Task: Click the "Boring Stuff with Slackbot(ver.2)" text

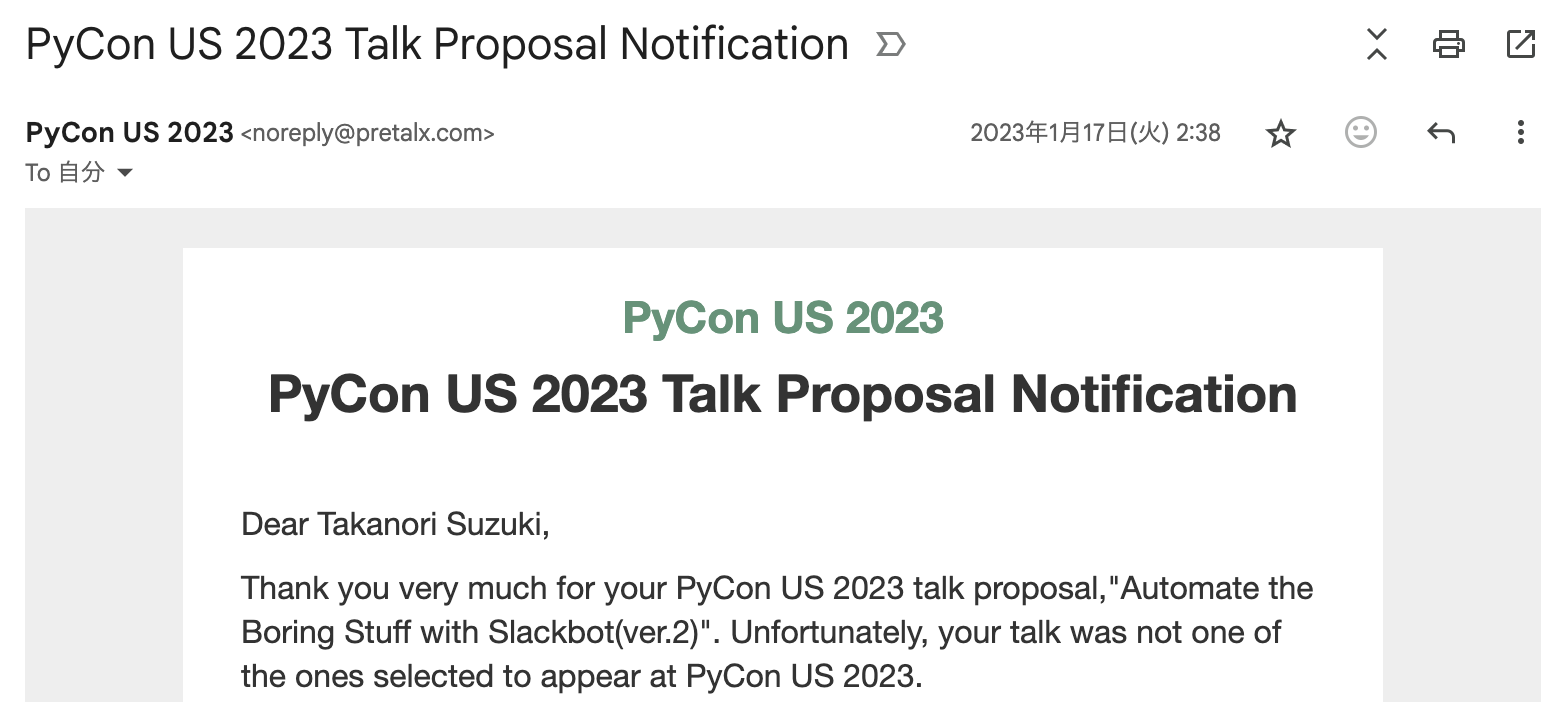Action: (480, 632)
